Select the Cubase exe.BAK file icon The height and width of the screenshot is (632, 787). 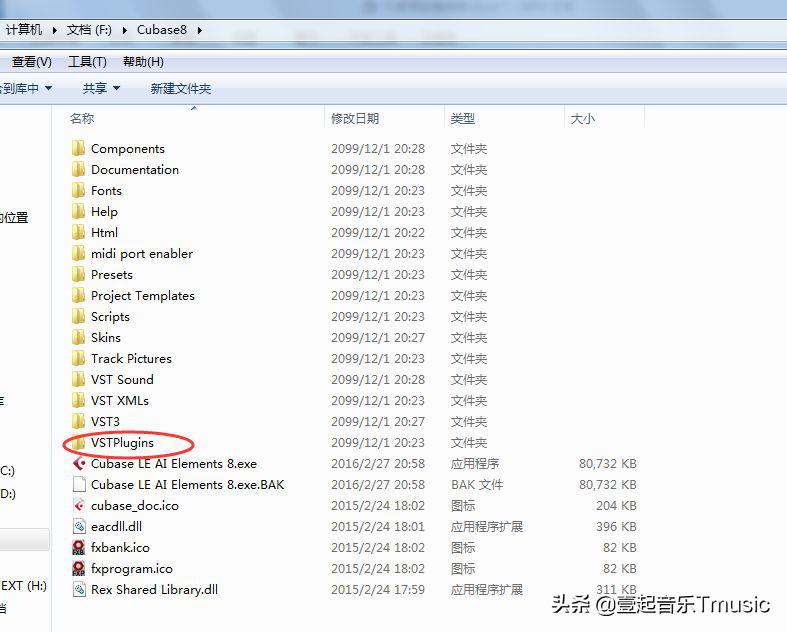[x=79, y=484]
